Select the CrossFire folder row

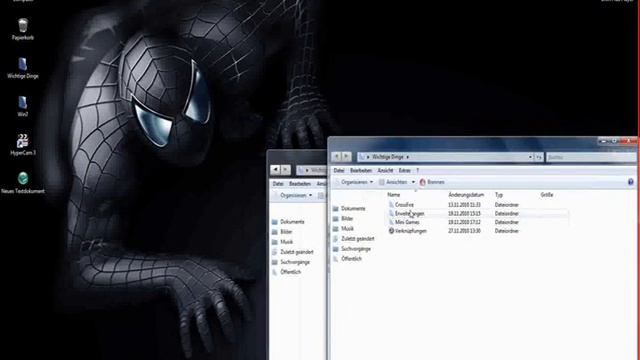pos(477,205)
